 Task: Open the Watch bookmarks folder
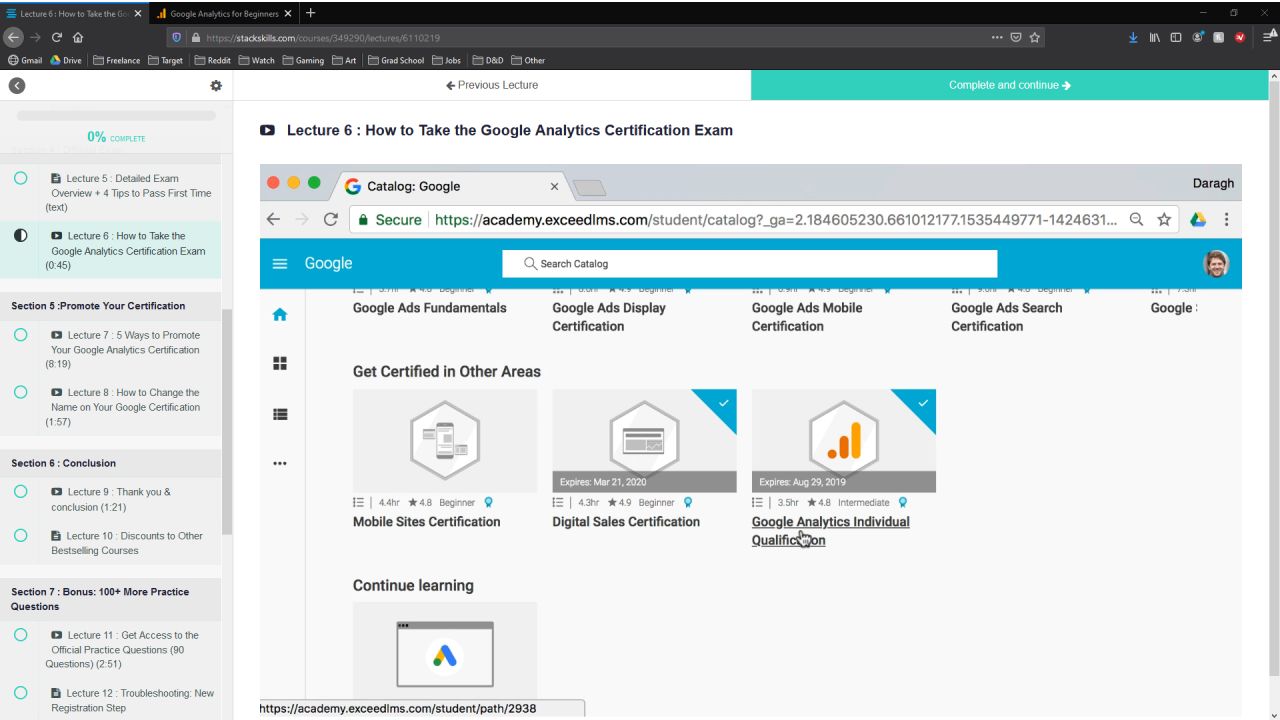pos(256,60)
